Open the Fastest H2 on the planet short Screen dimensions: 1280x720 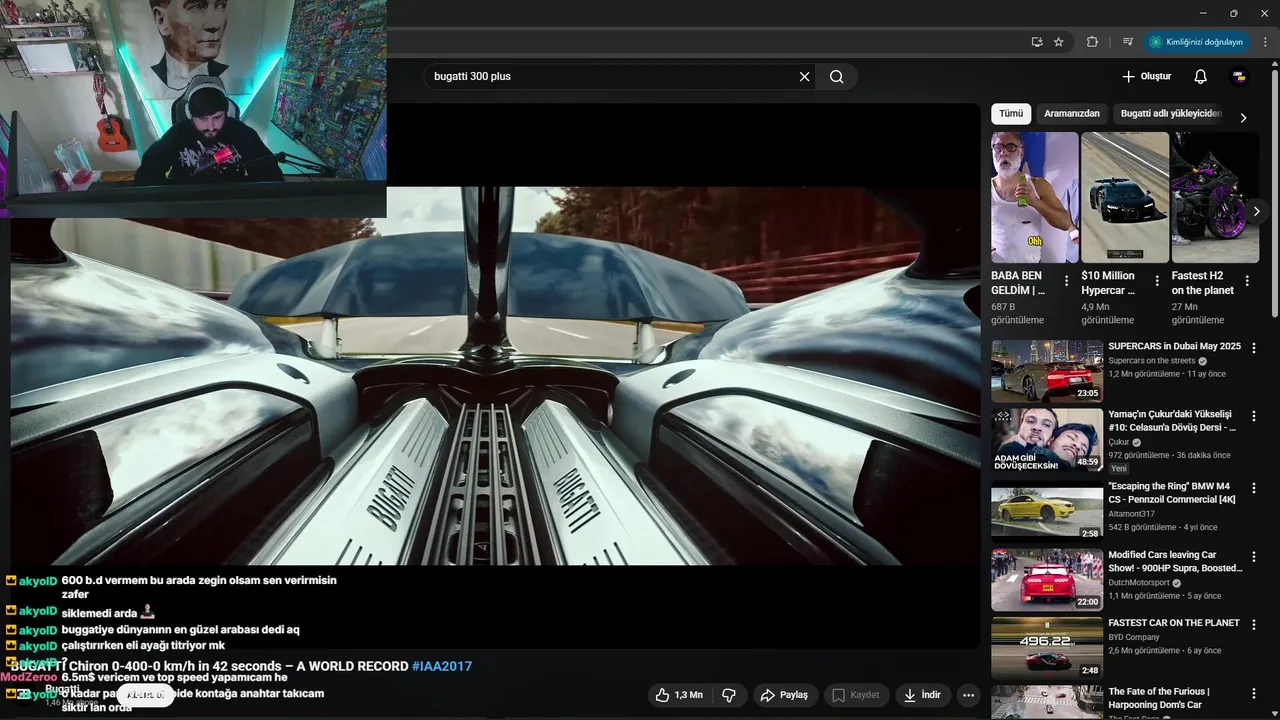pos(1215,197)
